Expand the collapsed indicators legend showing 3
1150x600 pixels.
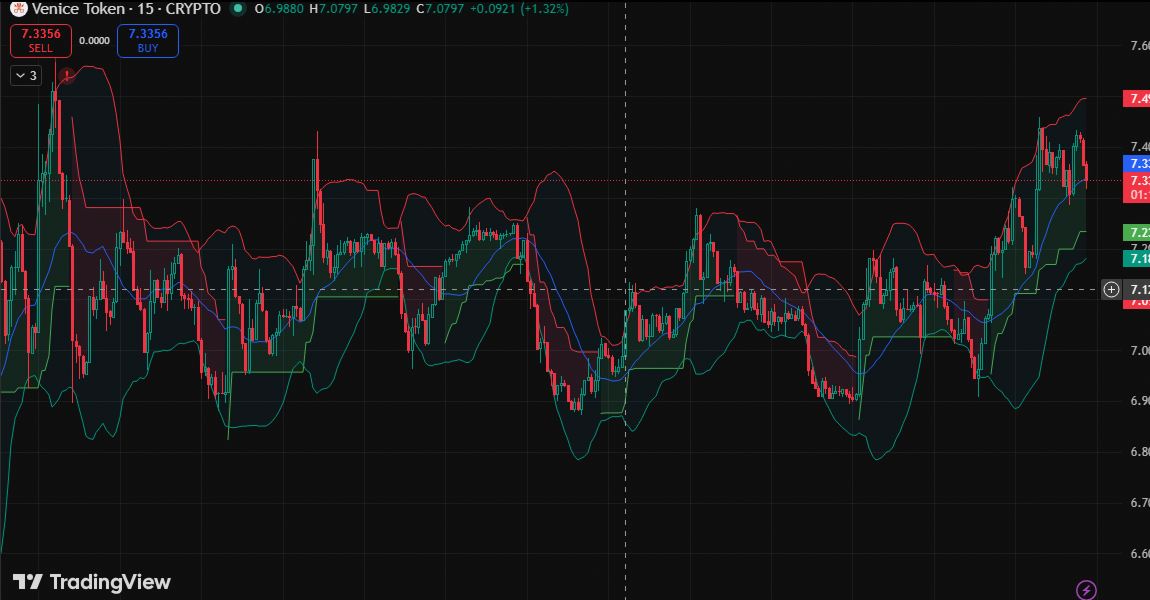tap(26, 76)
